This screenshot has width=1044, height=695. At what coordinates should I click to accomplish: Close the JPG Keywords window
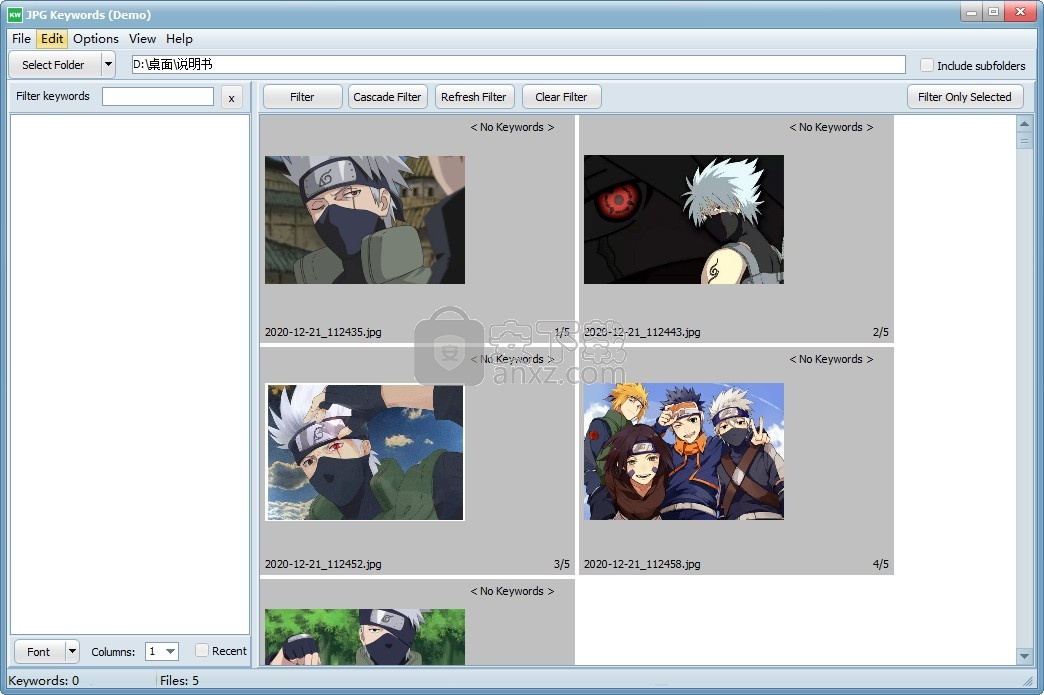coord(1019,12)
